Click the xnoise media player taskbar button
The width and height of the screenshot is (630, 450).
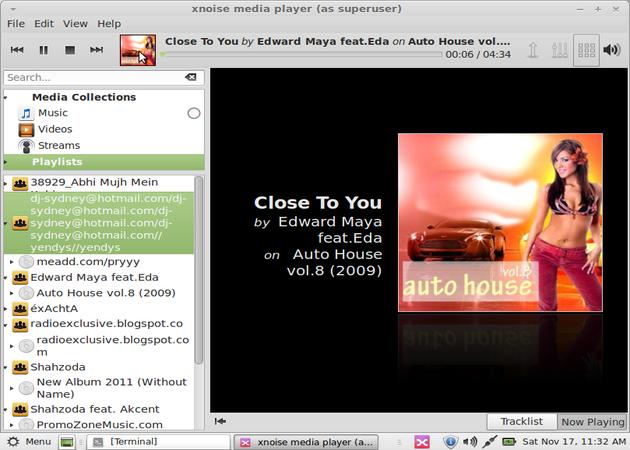tap(306, 442)
